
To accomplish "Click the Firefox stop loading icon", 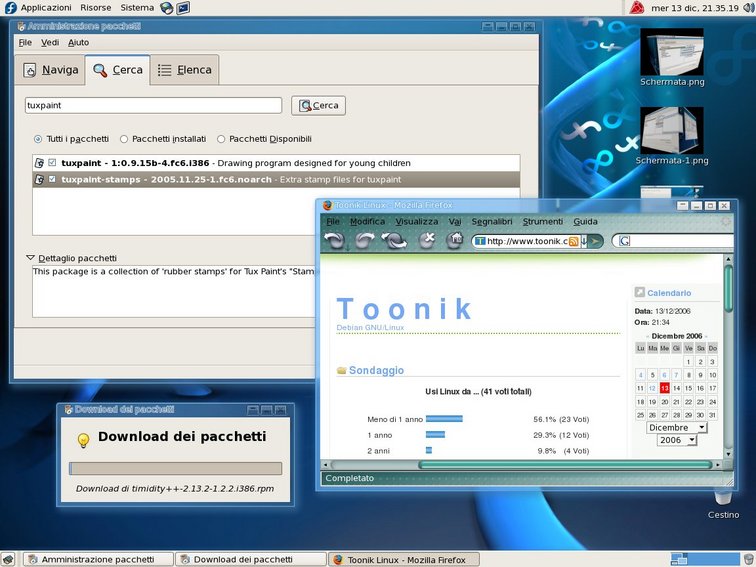I will coord(427,240).
